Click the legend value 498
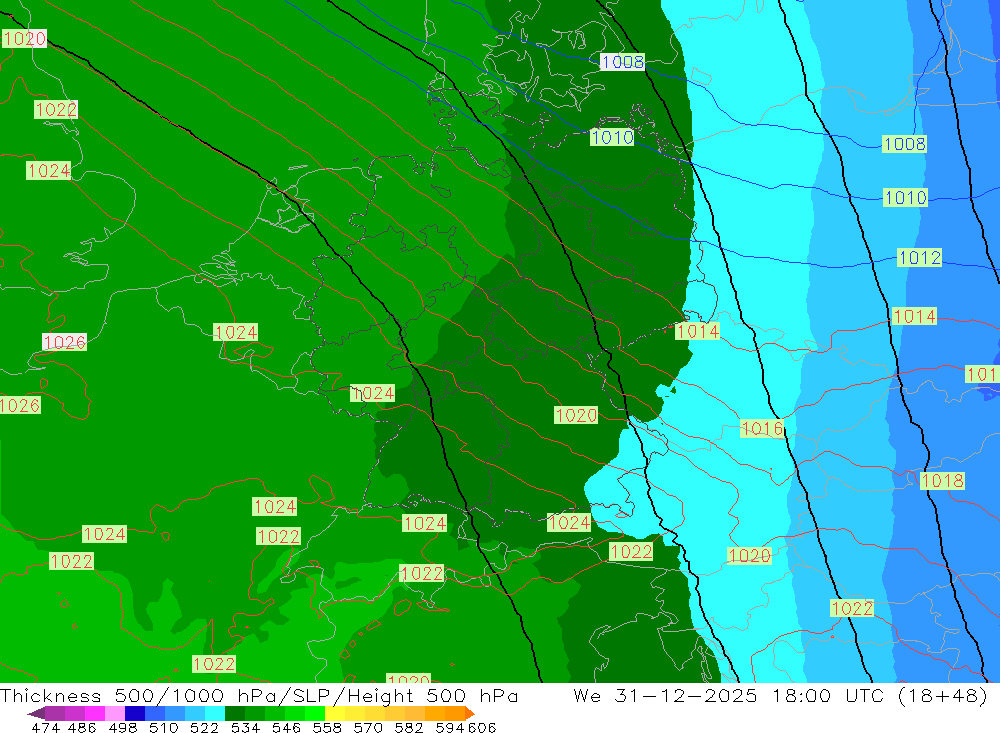This screenshot has height=733, width=1000. 123,728
